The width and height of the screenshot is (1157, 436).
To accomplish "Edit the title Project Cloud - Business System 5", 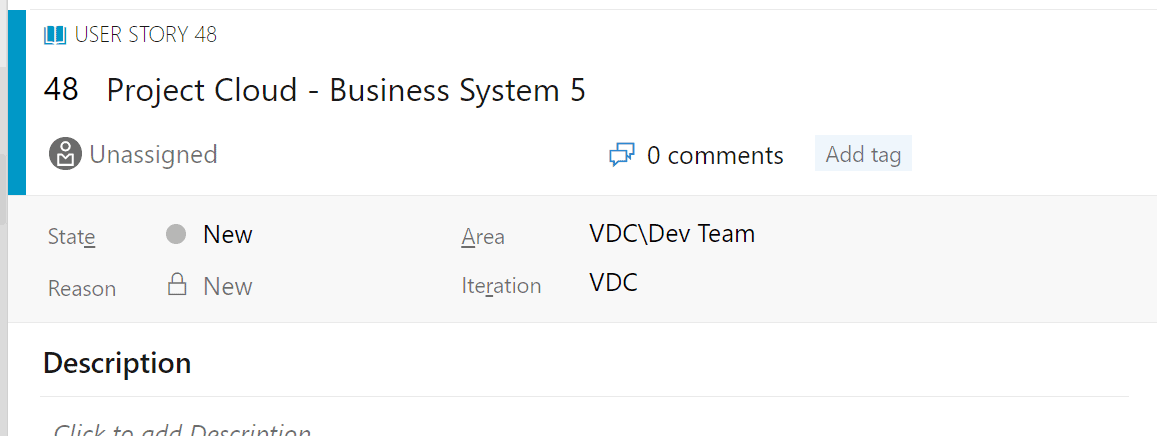I will (346, 90).
